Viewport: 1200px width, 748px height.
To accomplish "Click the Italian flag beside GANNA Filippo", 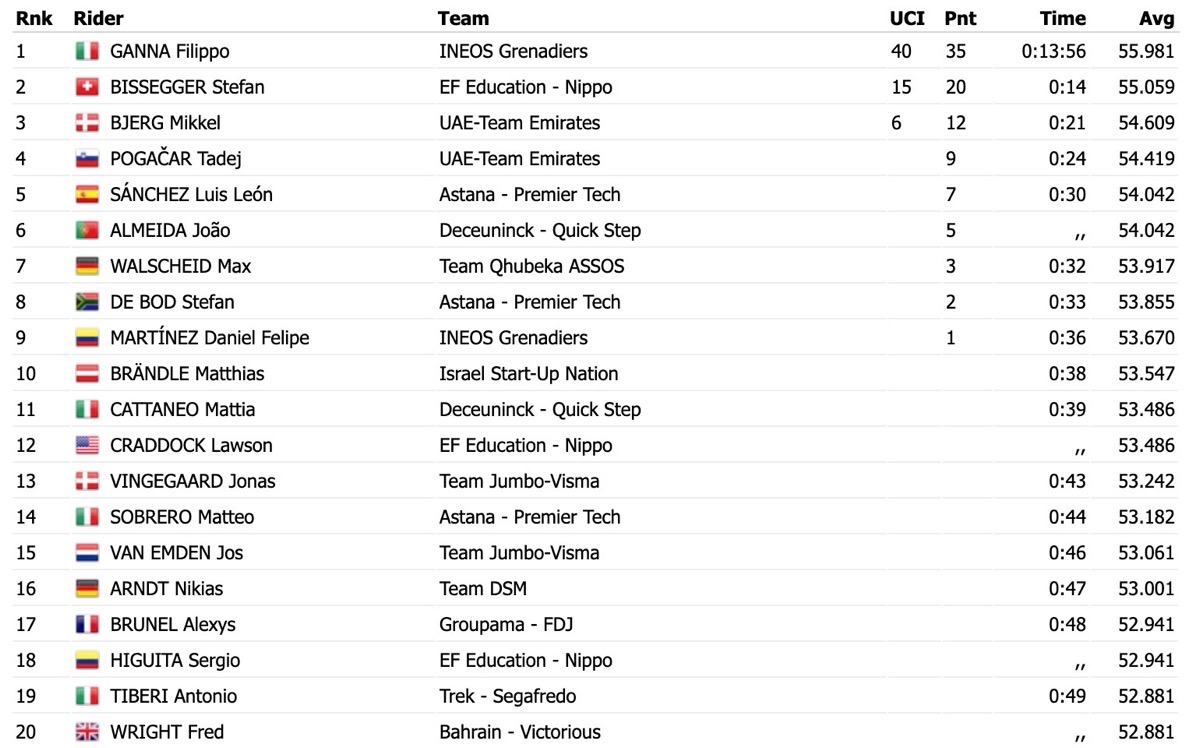I will pyautogui.click(x=87, y=51).
